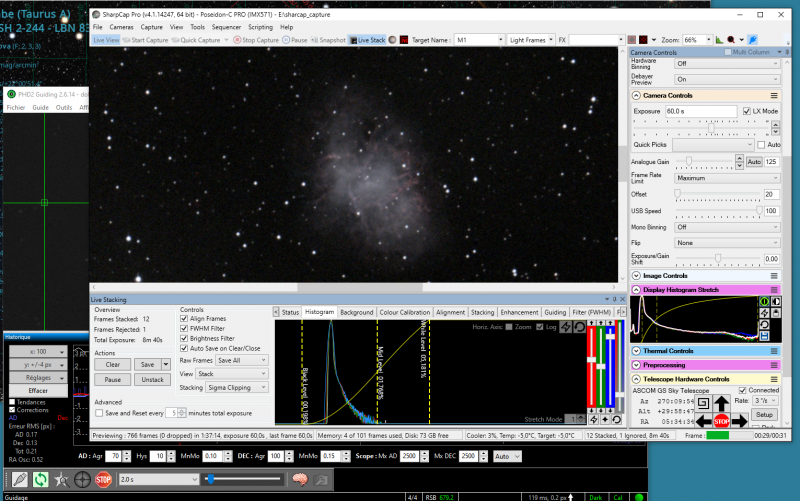
Task: Open the Scripting menu
Action: (260, 27)
